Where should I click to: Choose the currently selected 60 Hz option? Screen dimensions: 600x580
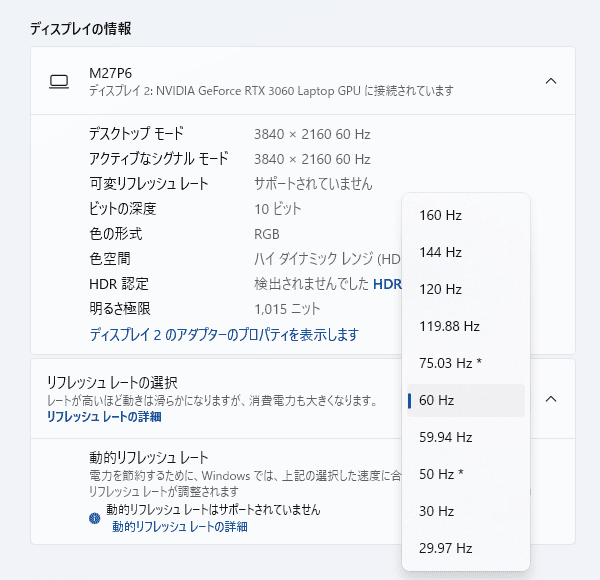pos(437,400)
